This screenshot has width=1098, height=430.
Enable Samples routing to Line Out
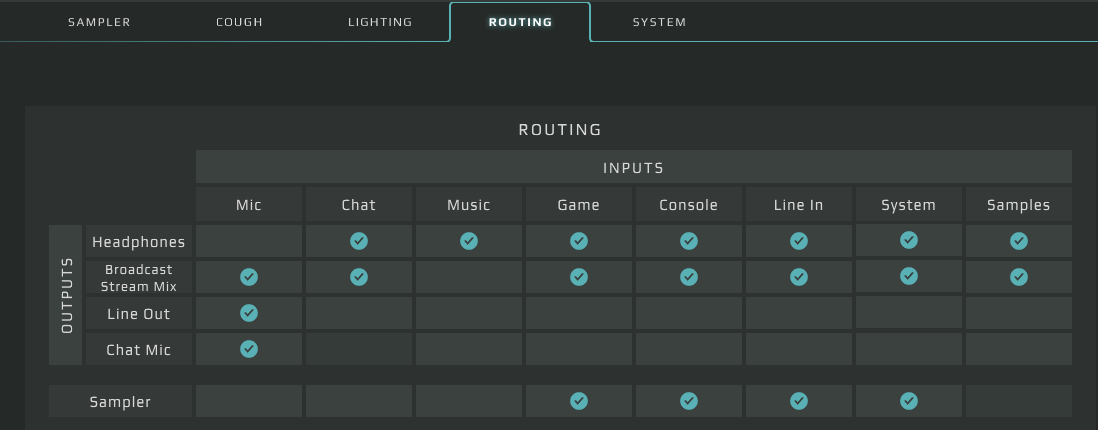(1018, 313)
